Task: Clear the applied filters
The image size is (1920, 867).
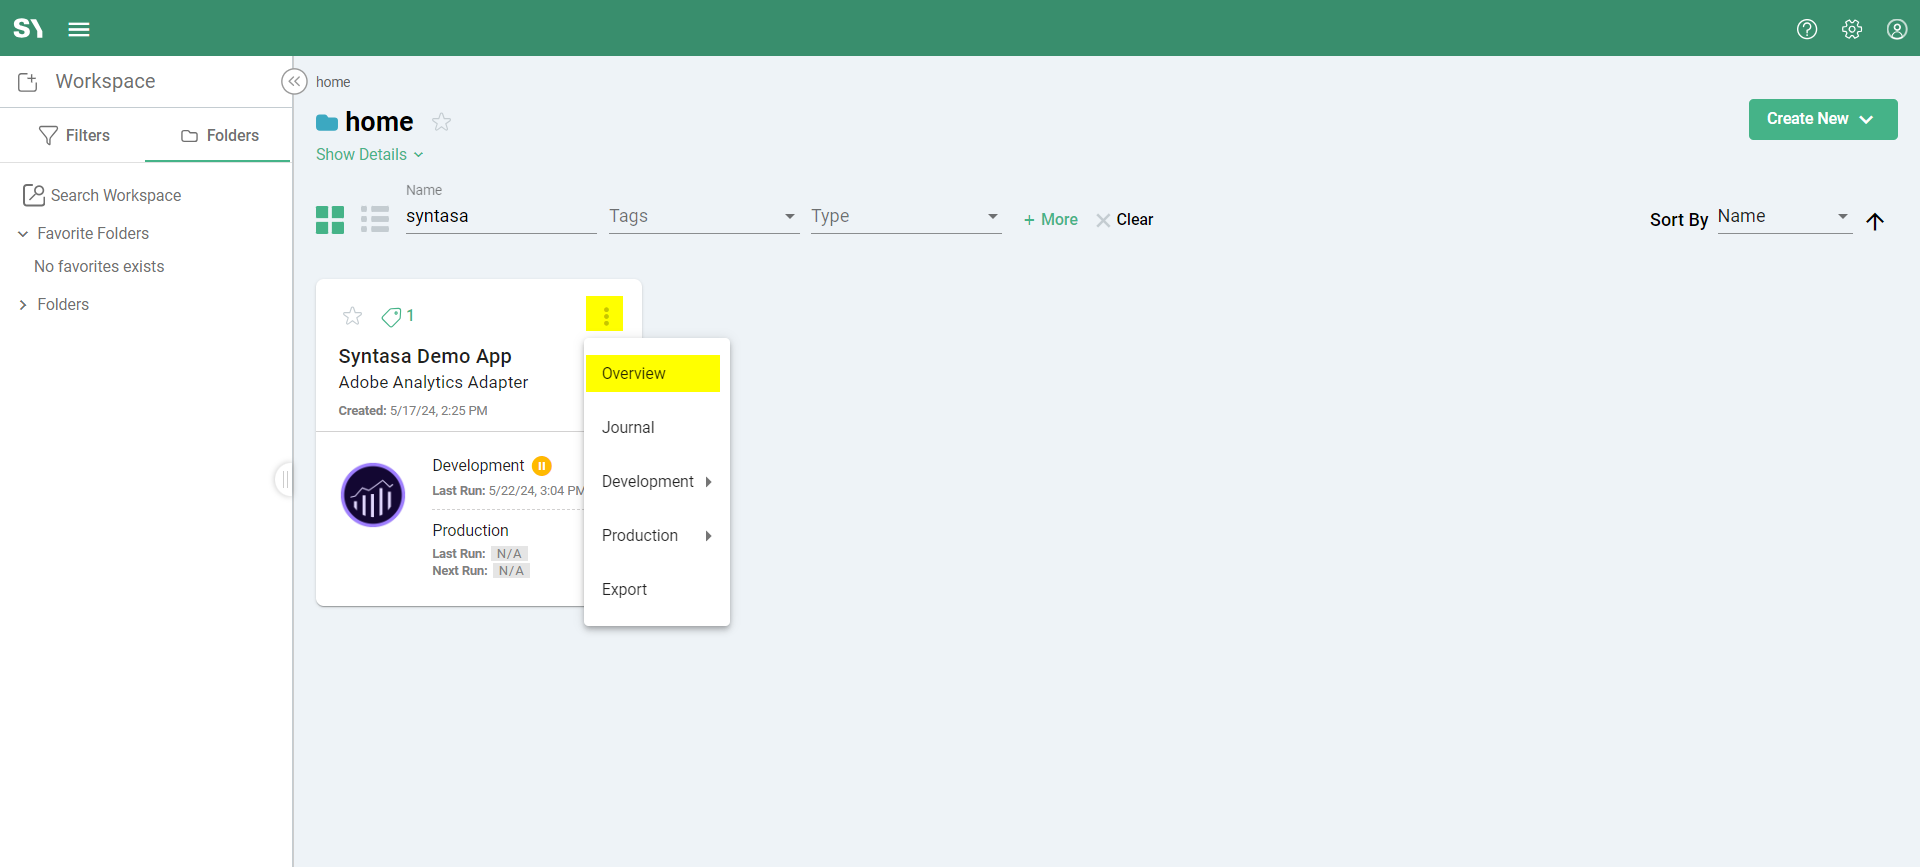Action: pyautogui.click(x=1125, y=220)
